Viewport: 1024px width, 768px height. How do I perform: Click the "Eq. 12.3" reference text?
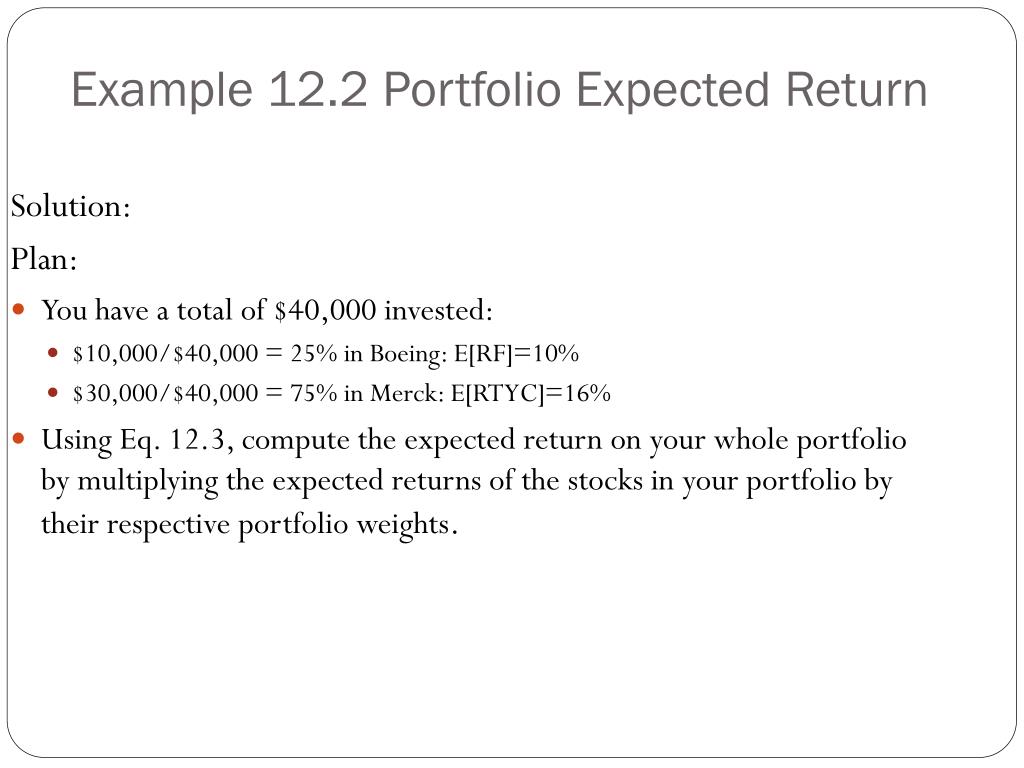(x=173, y=441)
